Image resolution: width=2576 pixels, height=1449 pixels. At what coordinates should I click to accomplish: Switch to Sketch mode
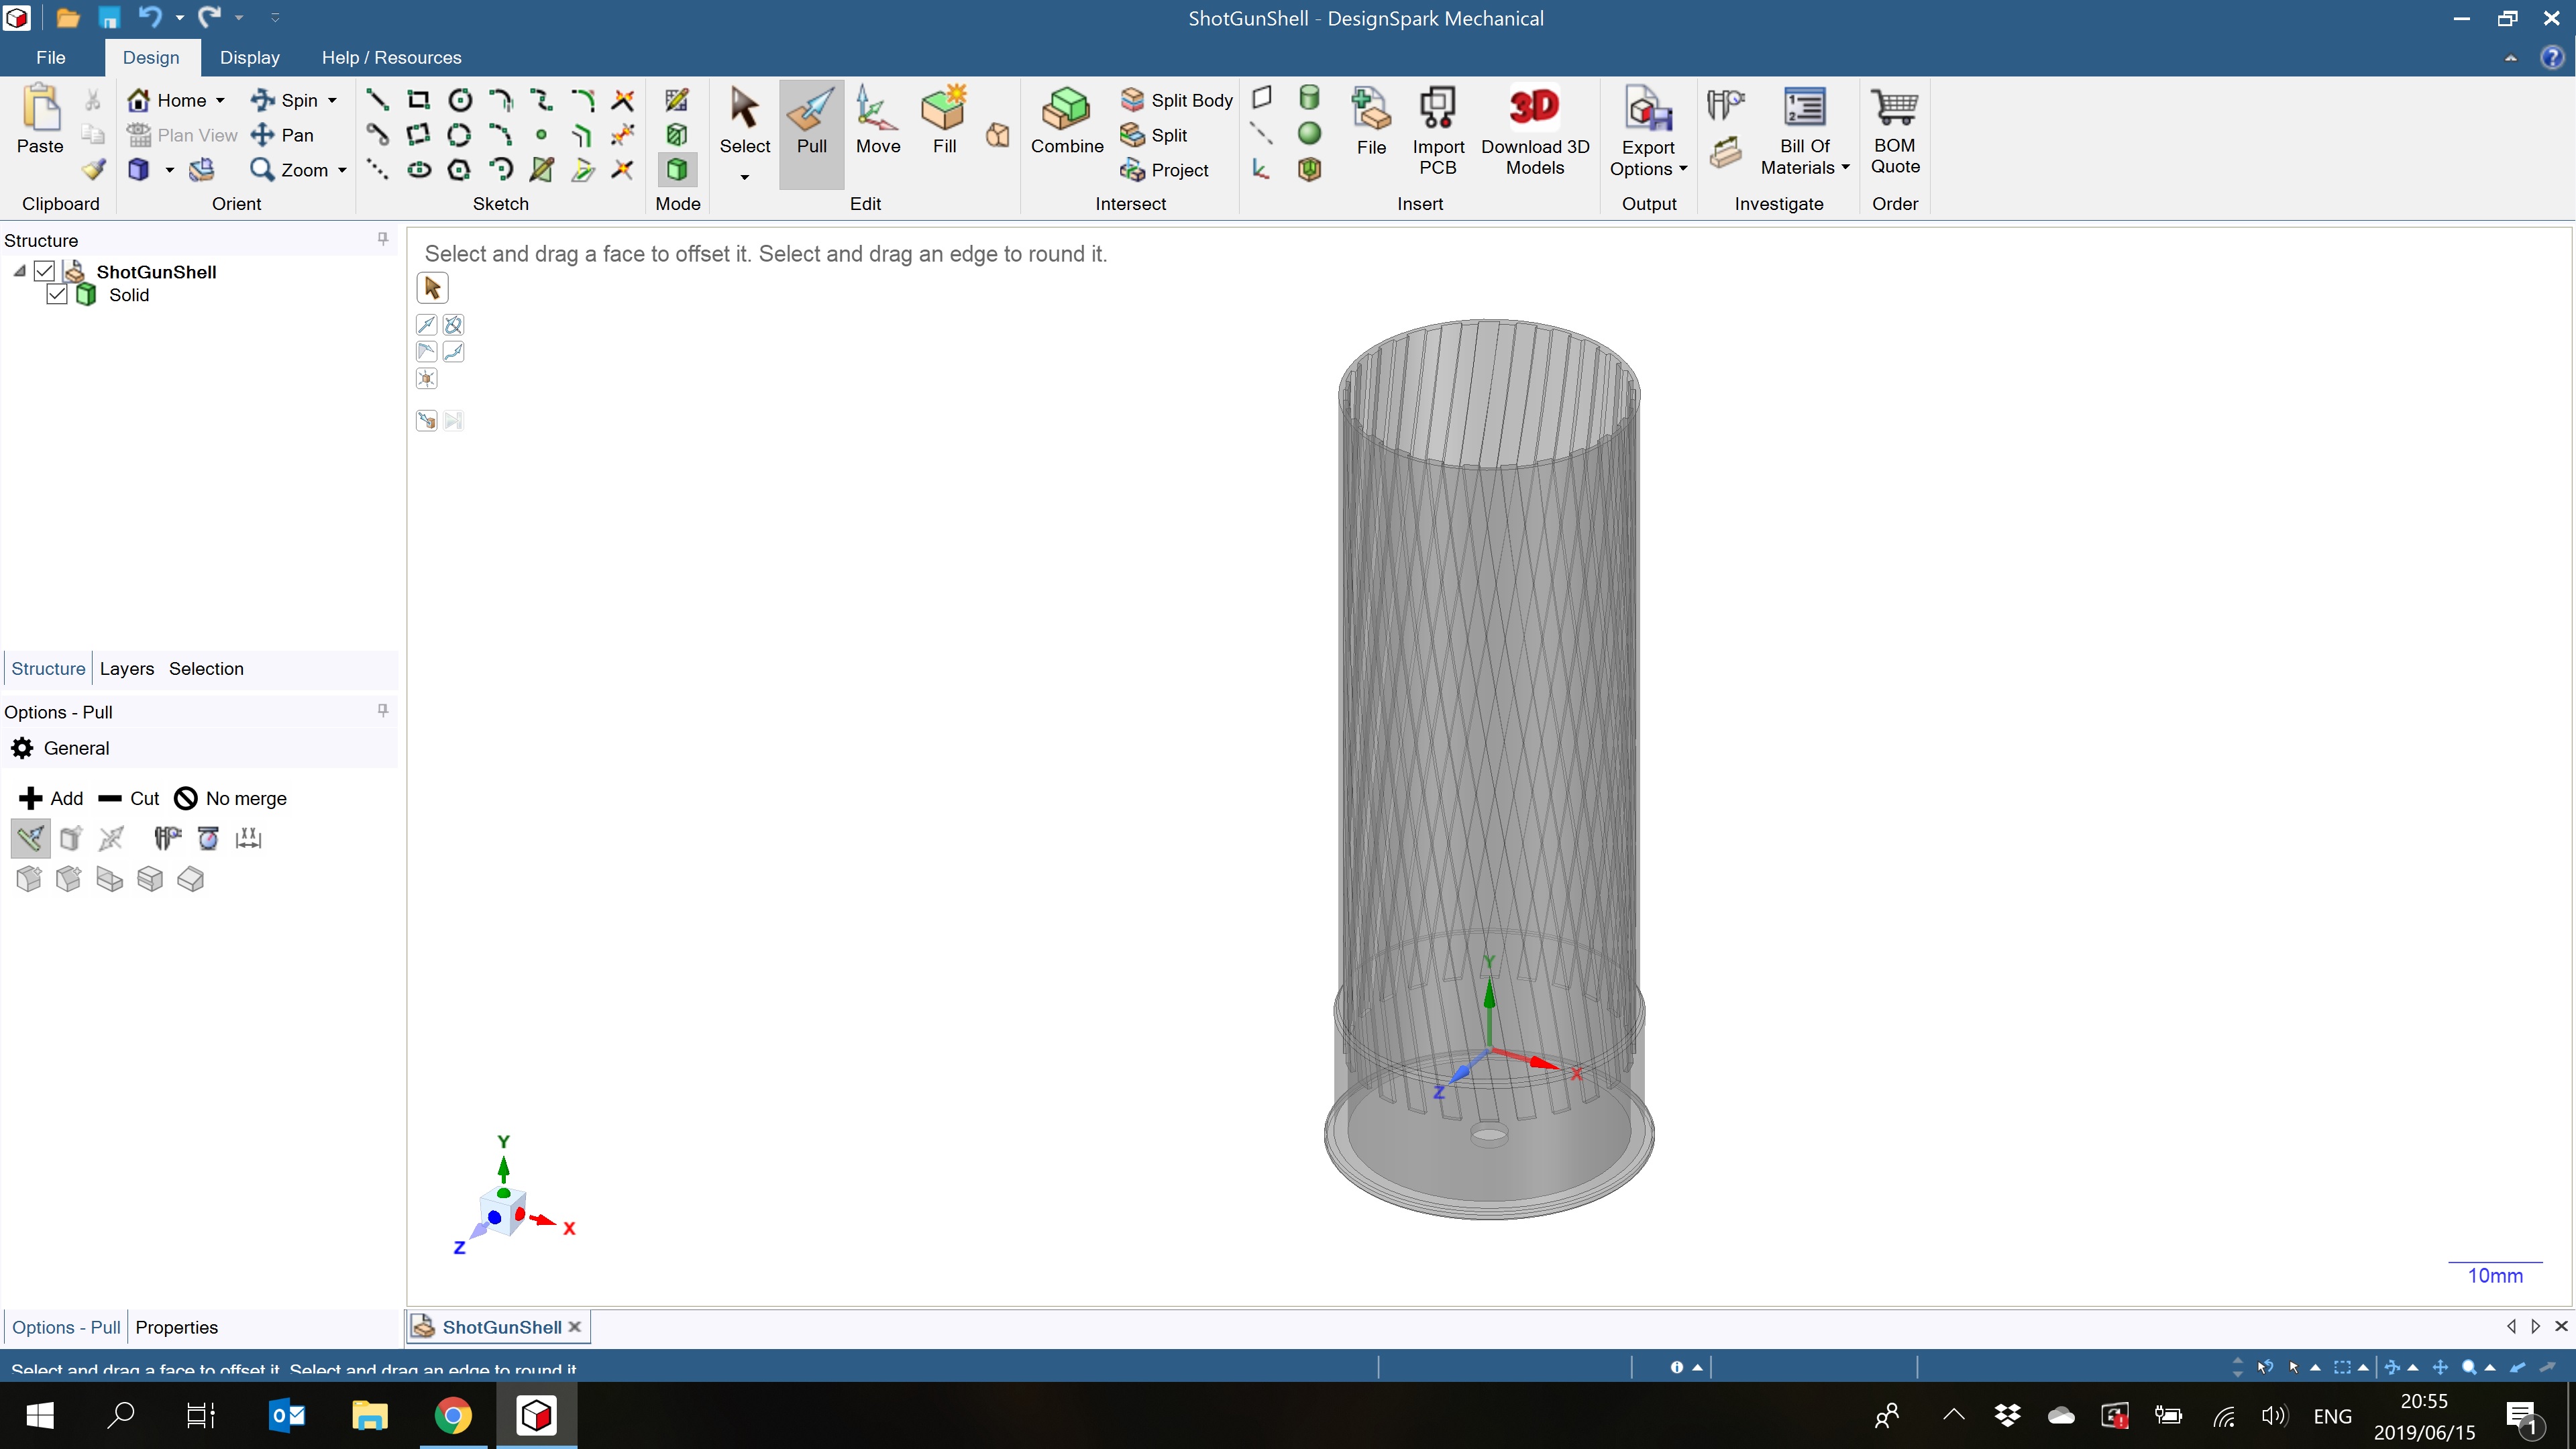pos(677,99)
